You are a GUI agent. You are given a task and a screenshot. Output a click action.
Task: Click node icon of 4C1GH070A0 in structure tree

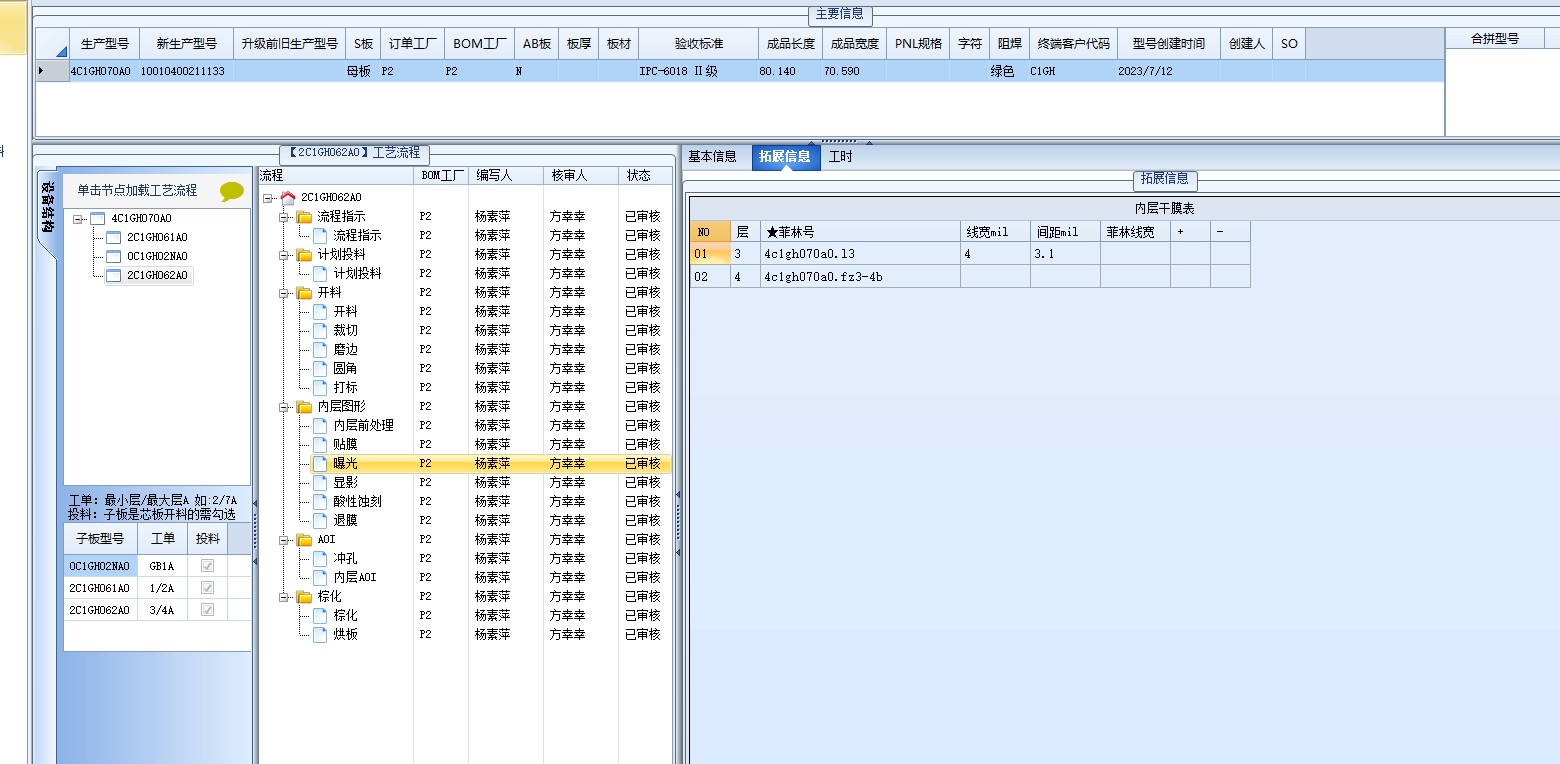point(97,218)
